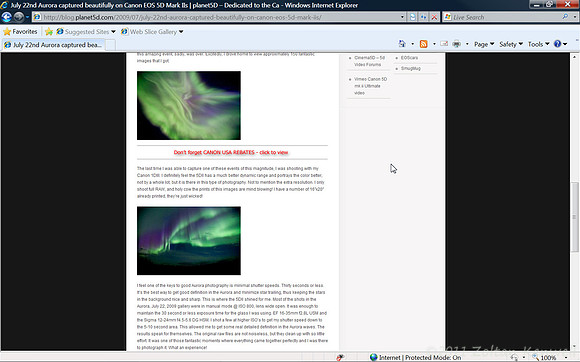This screenshot has height=362, width=580.
Task: Click the Refresh page icon
Action: pos(424,17)
